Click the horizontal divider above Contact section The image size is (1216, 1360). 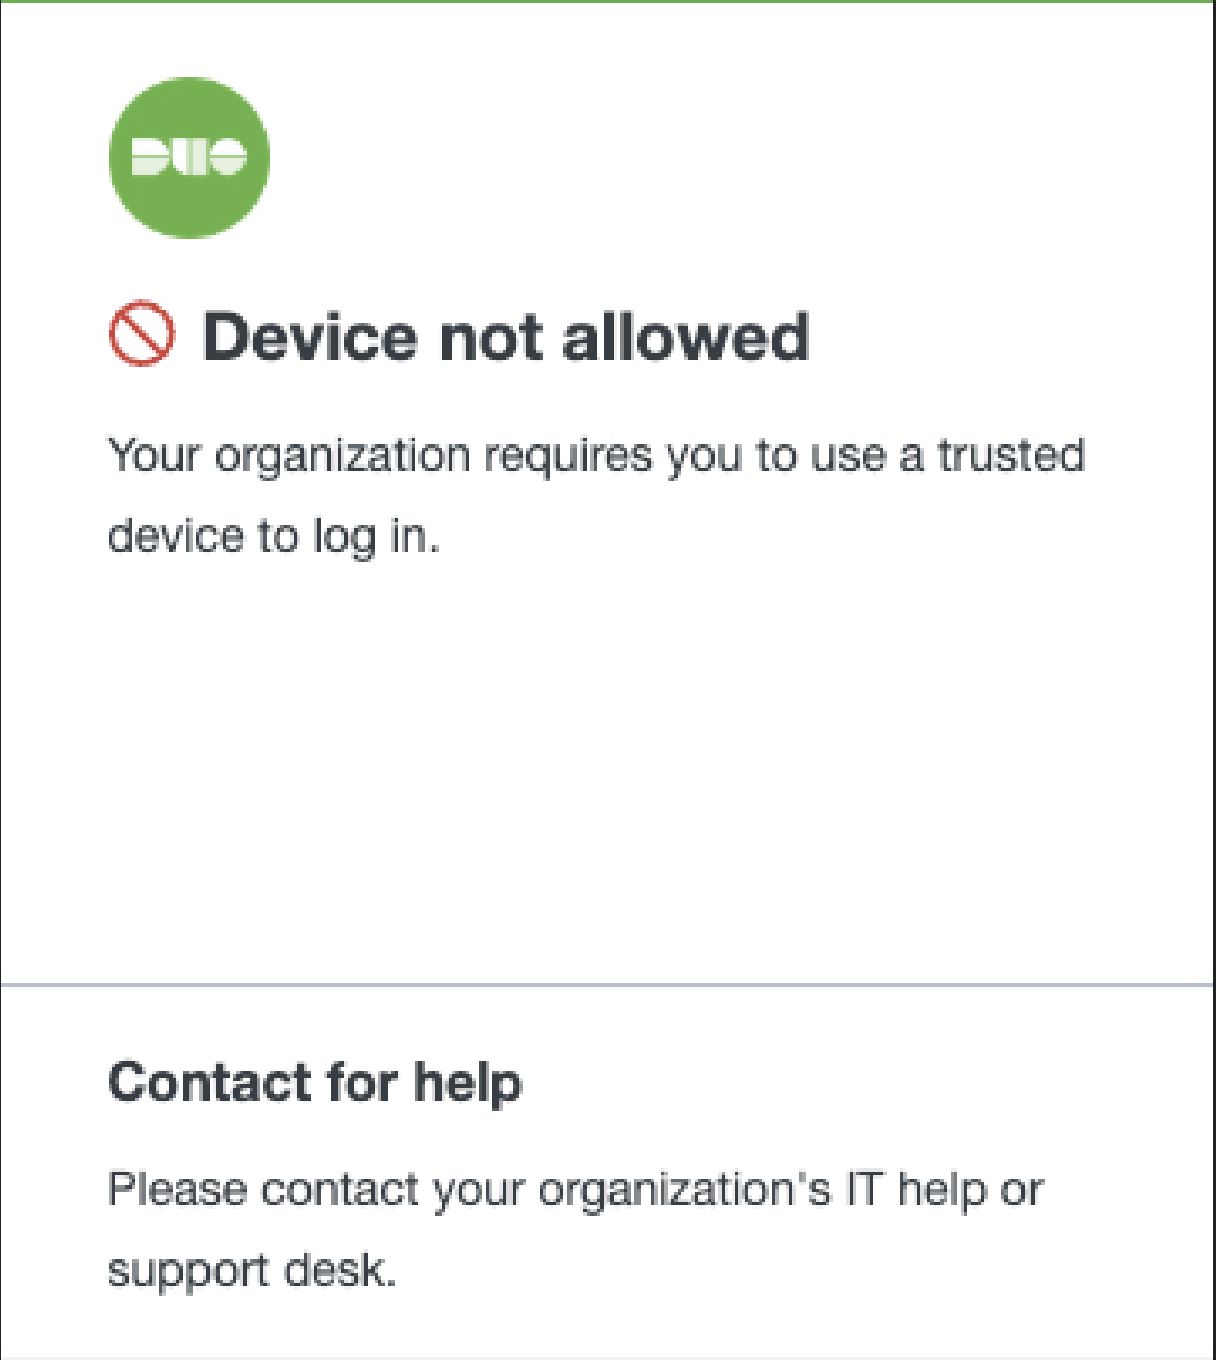pos(608,985)
